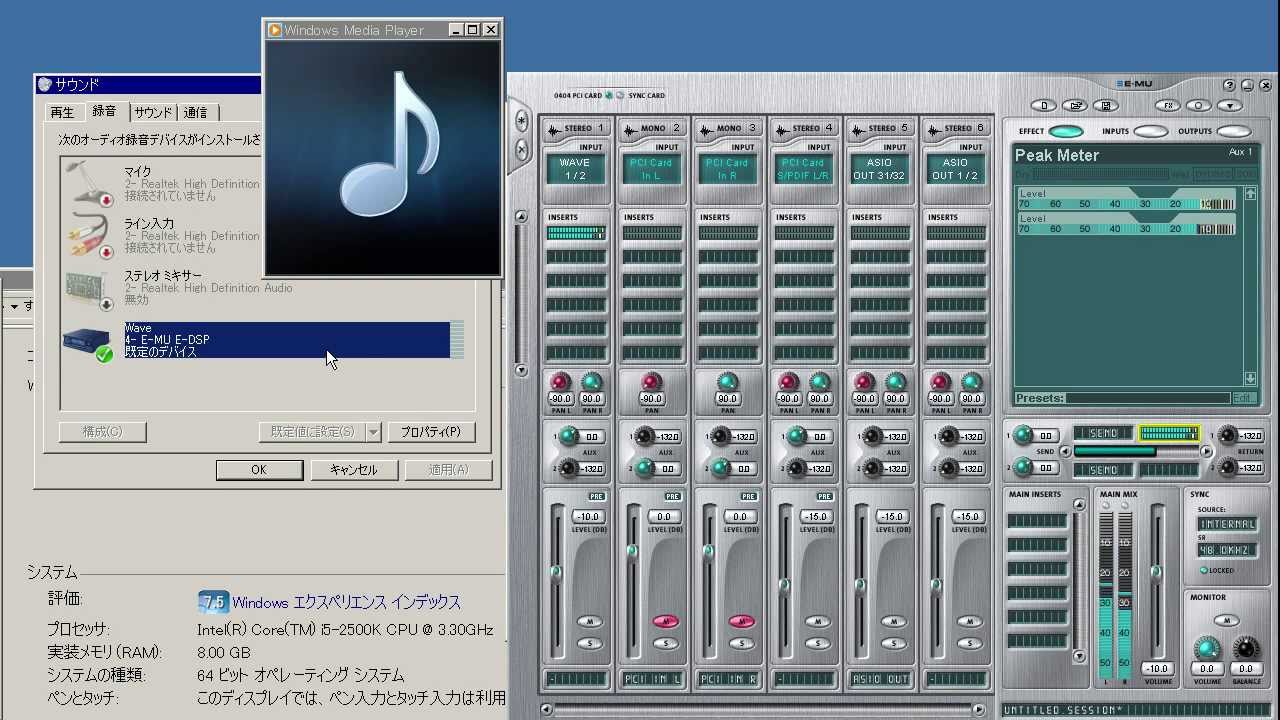Open the E-MU toolbar down-arrow menu

click(1229, 105)
